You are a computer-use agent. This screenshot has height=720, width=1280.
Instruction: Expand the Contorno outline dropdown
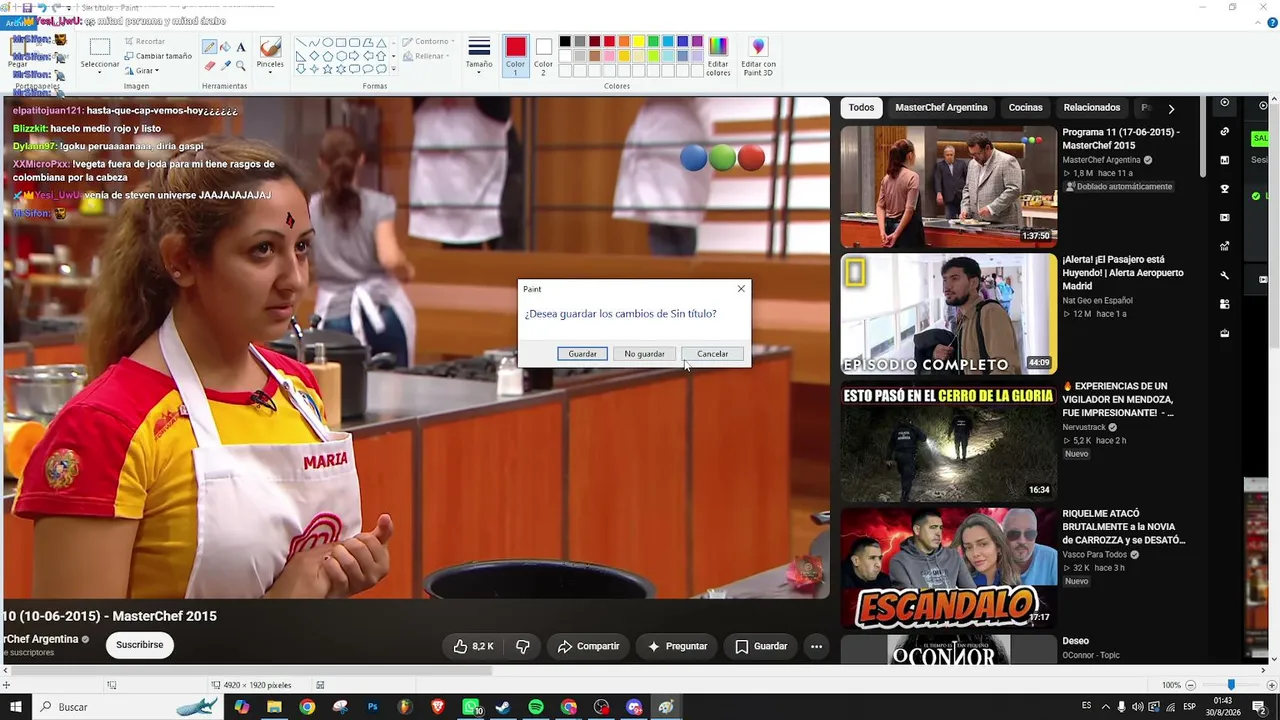click(428, 42)
